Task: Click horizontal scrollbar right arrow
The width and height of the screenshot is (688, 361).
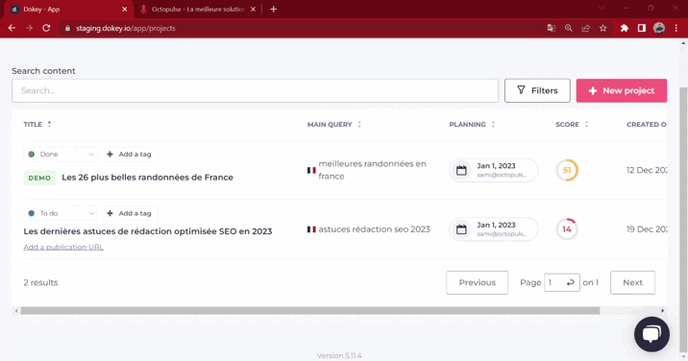Action: (663, 311)
